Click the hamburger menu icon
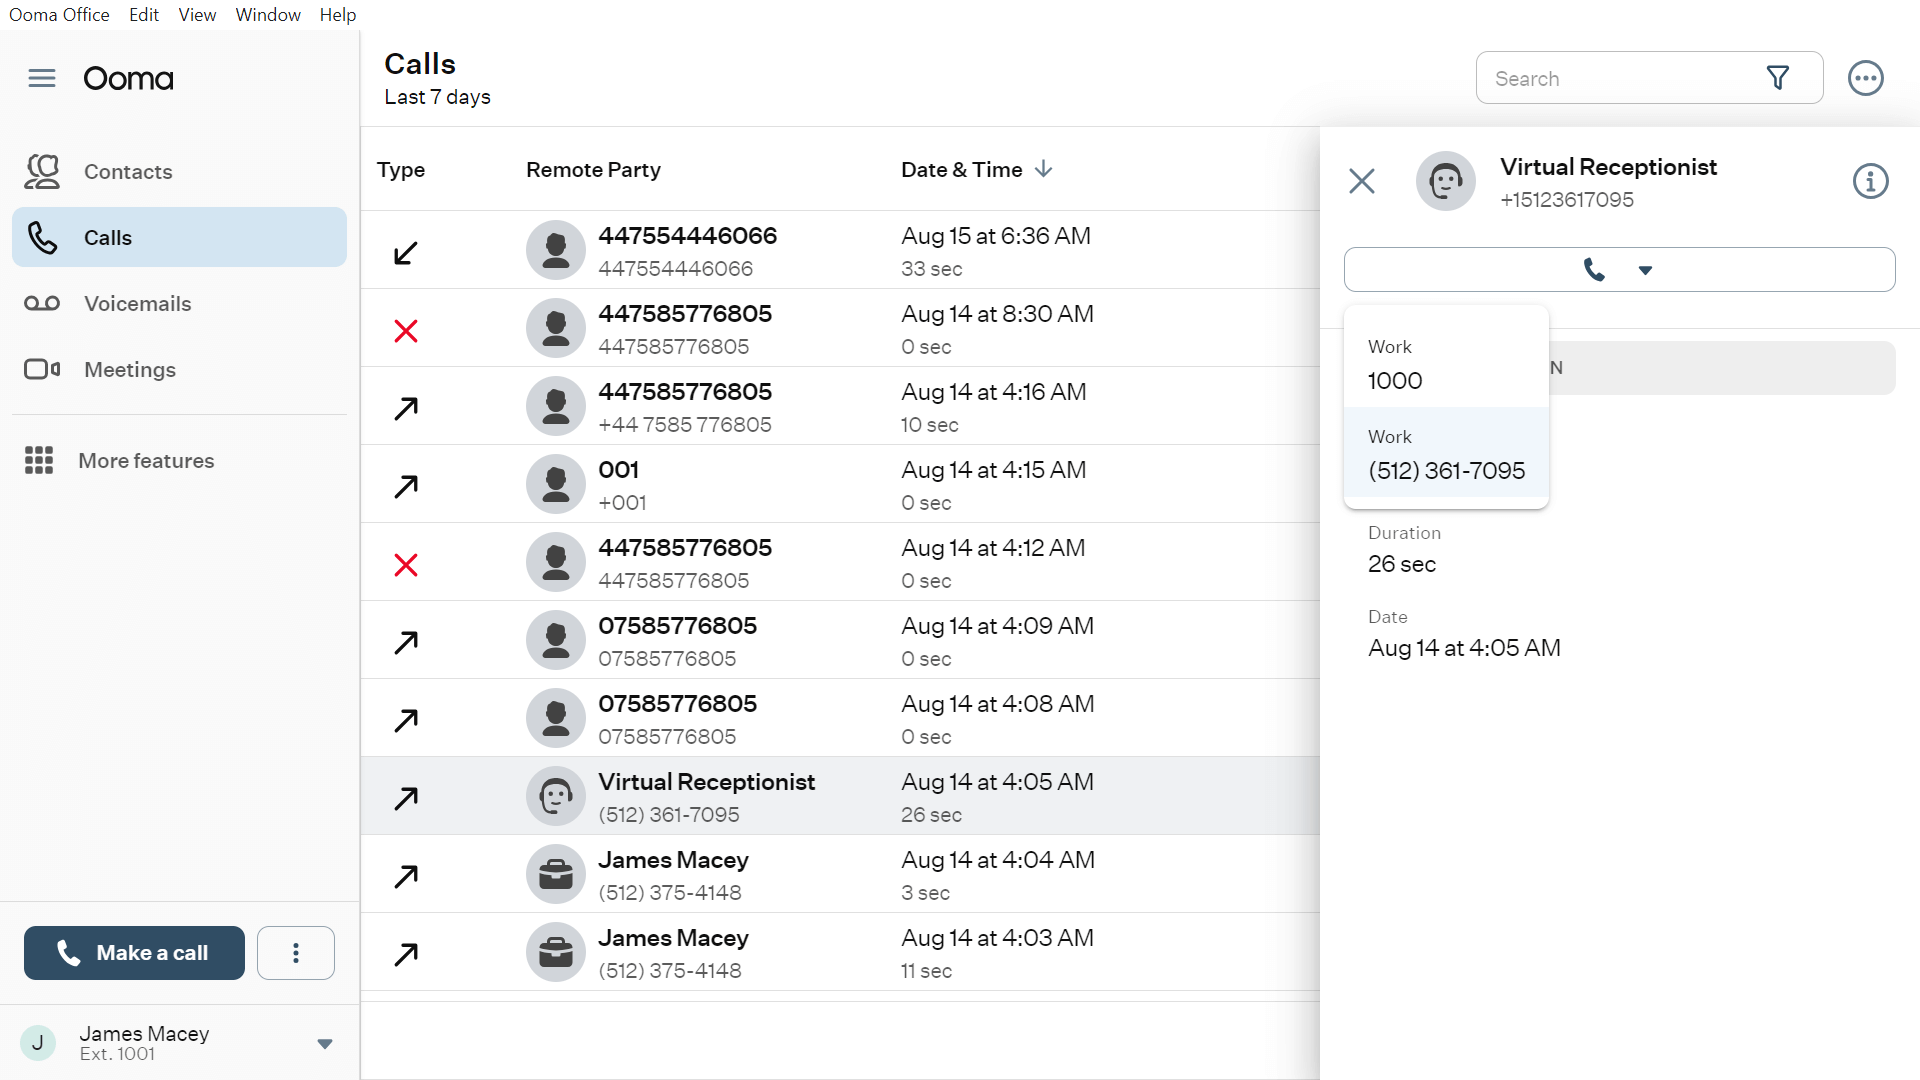The height and width of the screenshot is (1080, 1920). (42, 76)
